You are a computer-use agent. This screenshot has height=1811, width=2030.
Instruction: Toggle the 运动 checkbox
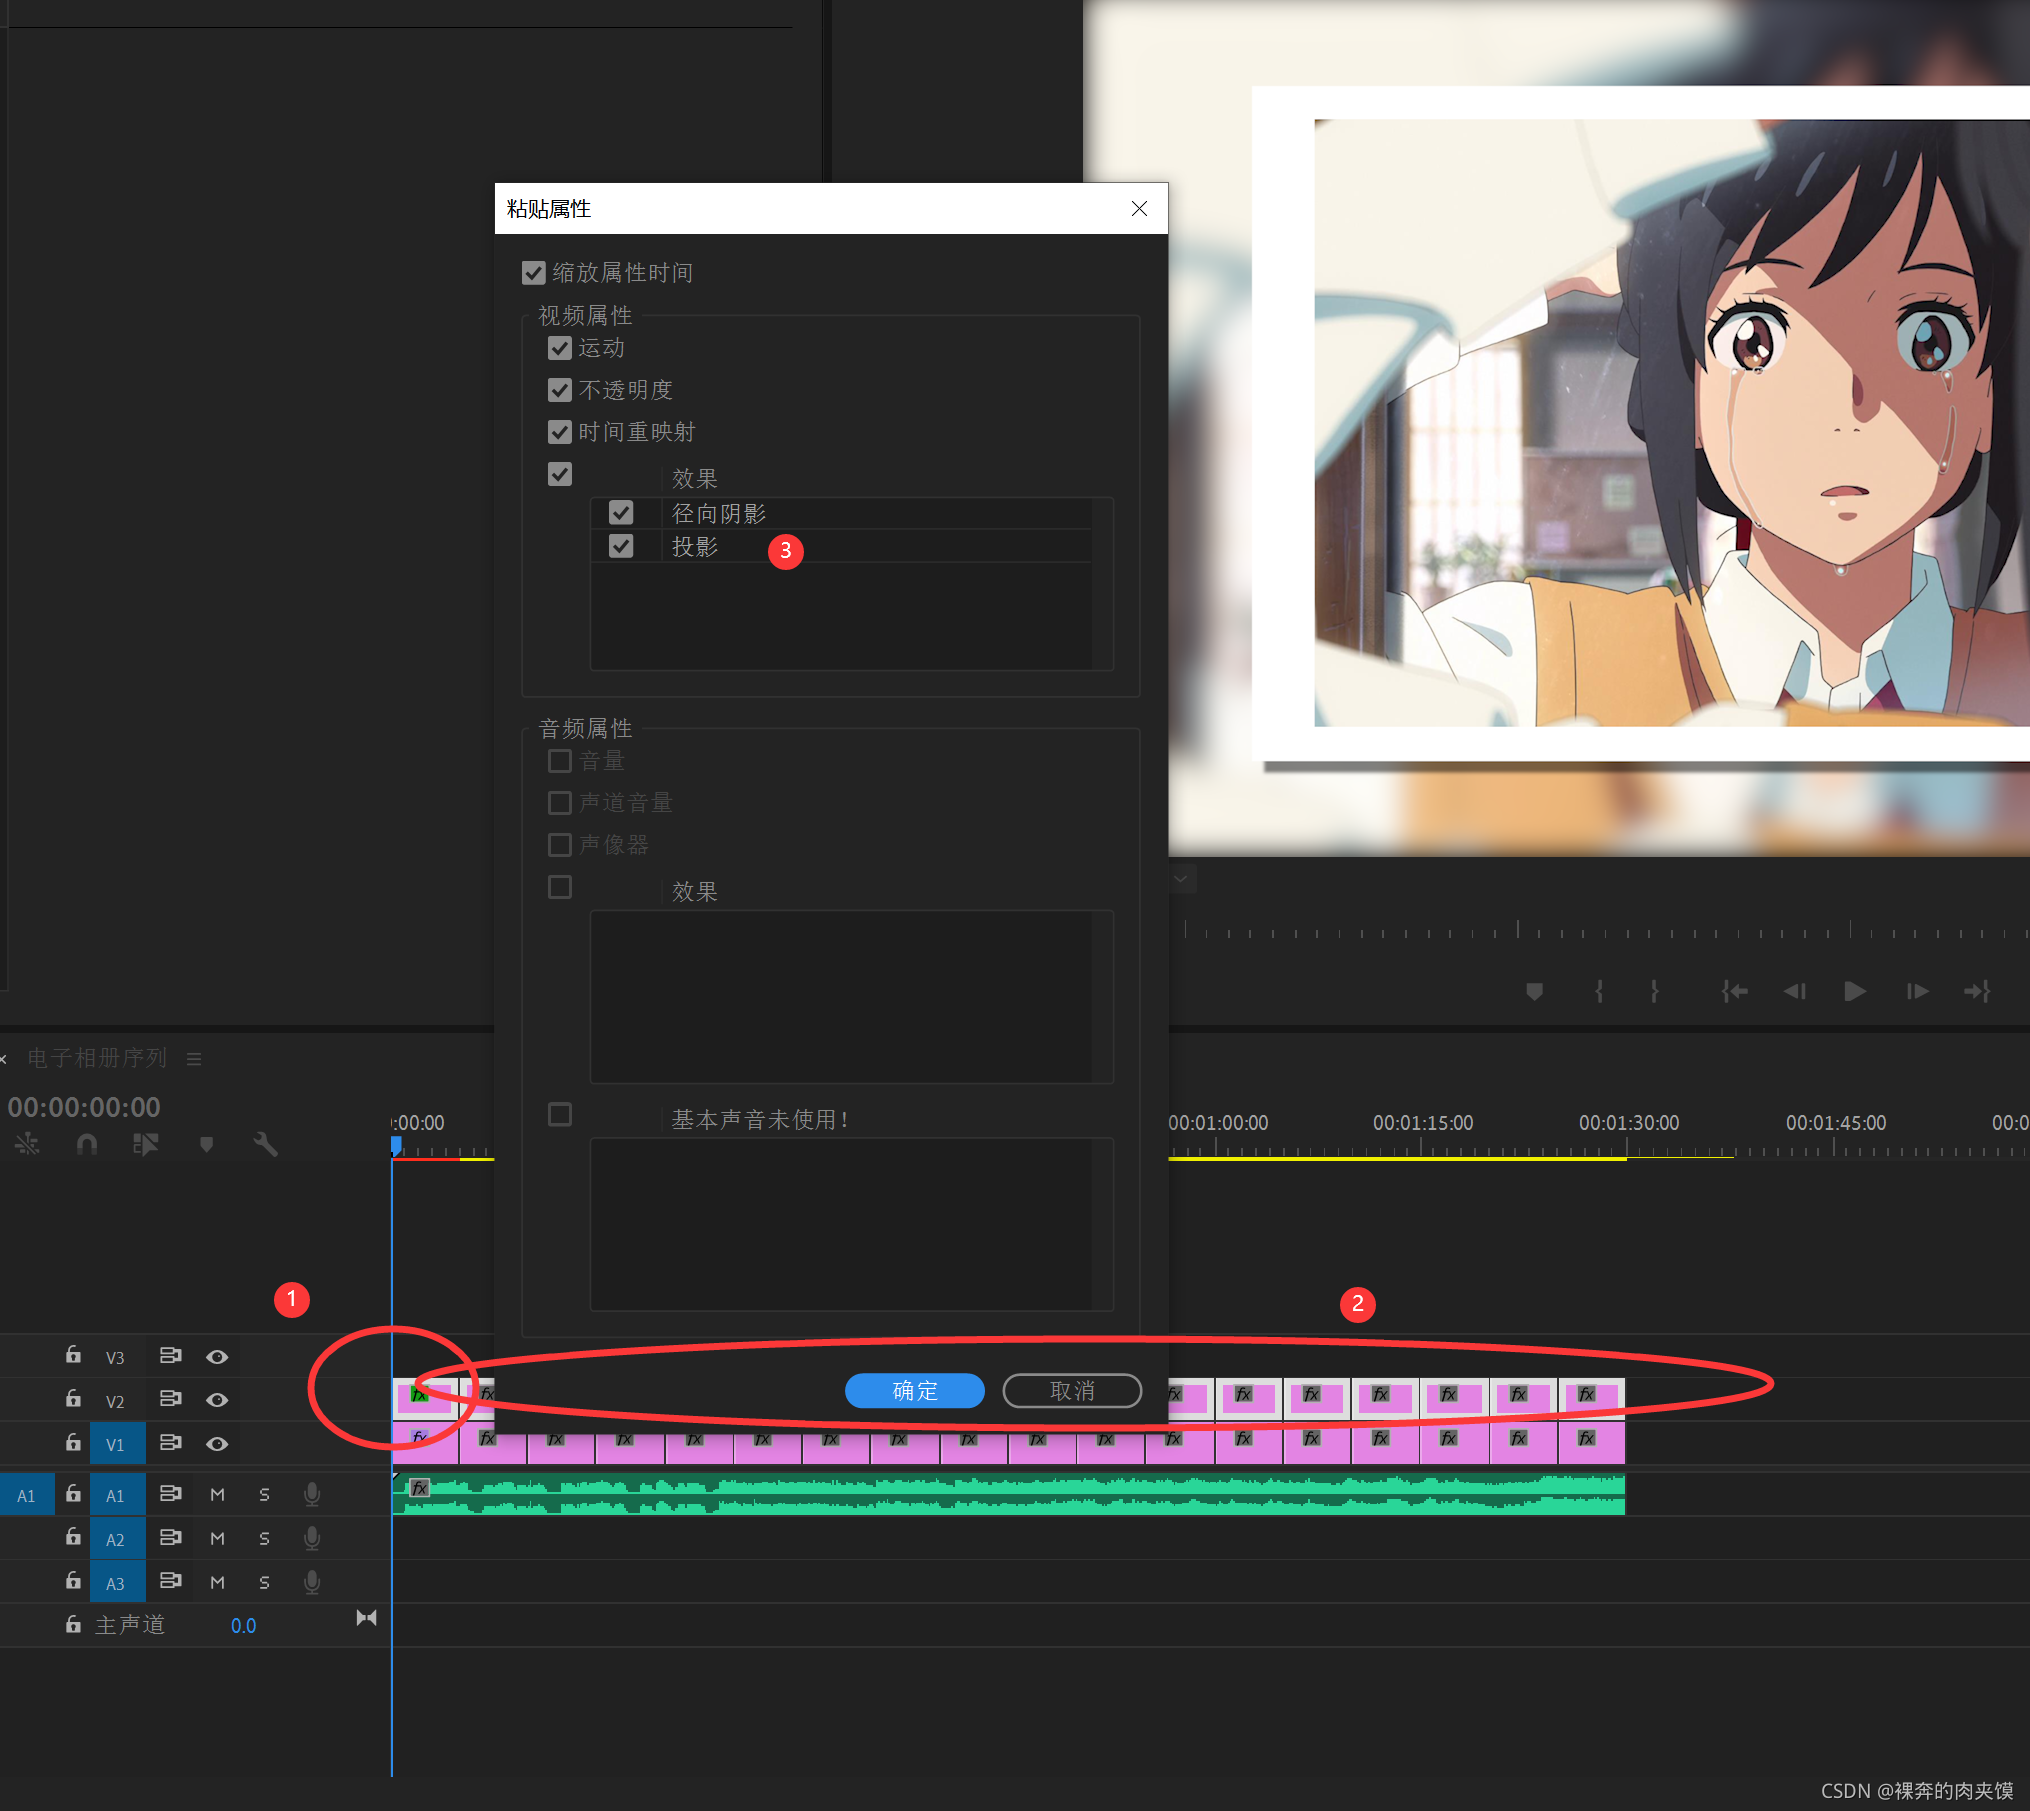[560, 348]
